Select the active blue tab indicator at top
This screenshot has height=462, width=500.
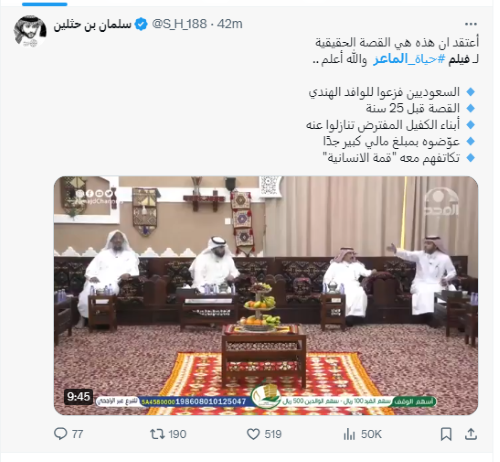(x=45, y=4)
